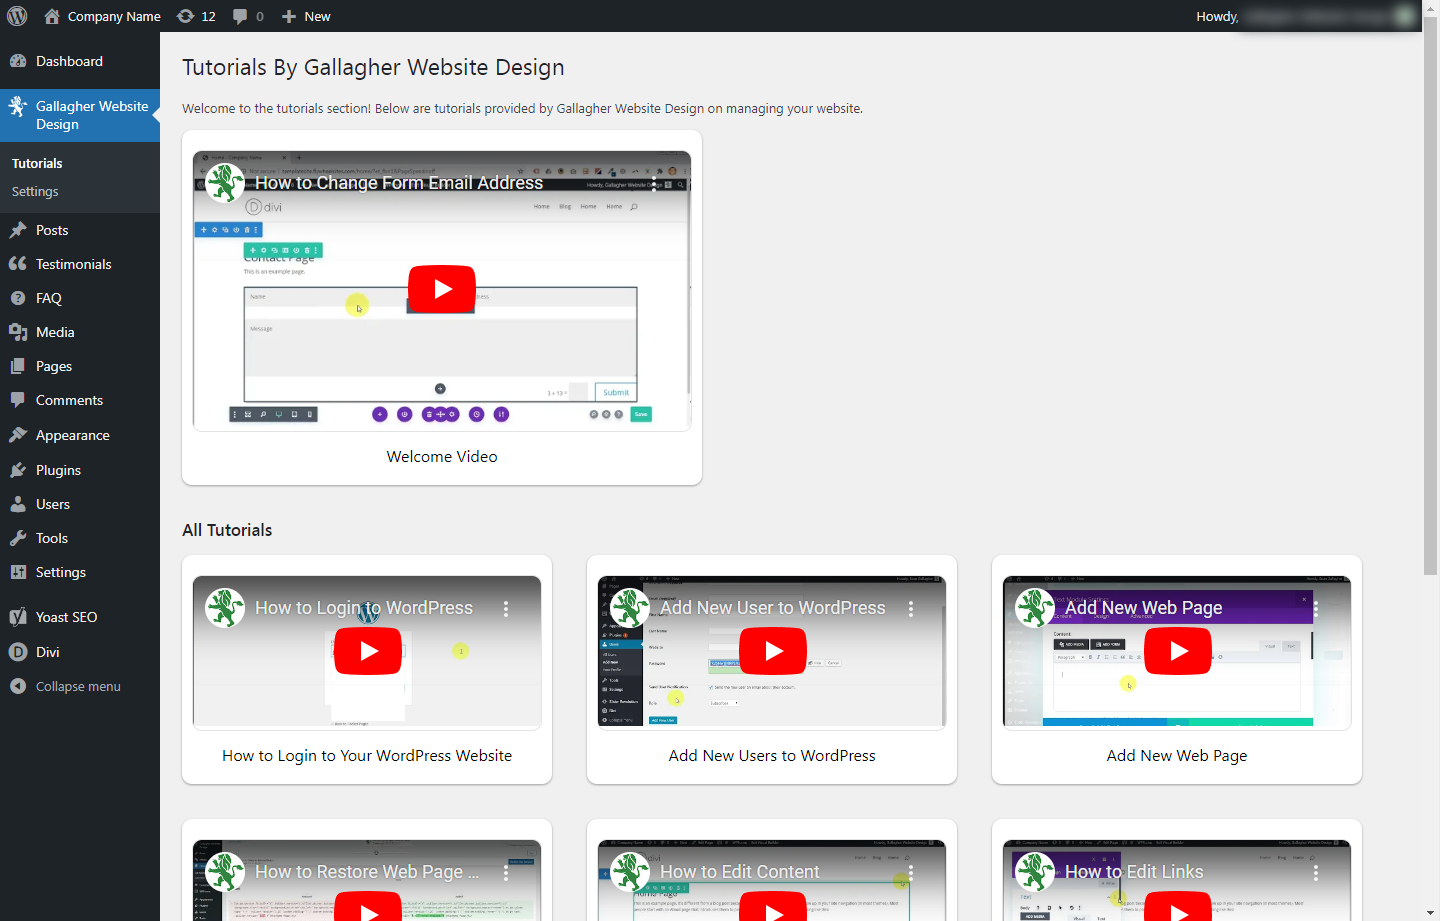Screen dimensions: 1440x921
Task: Click the Divi D icon
Action: click(x=17, y=652)
